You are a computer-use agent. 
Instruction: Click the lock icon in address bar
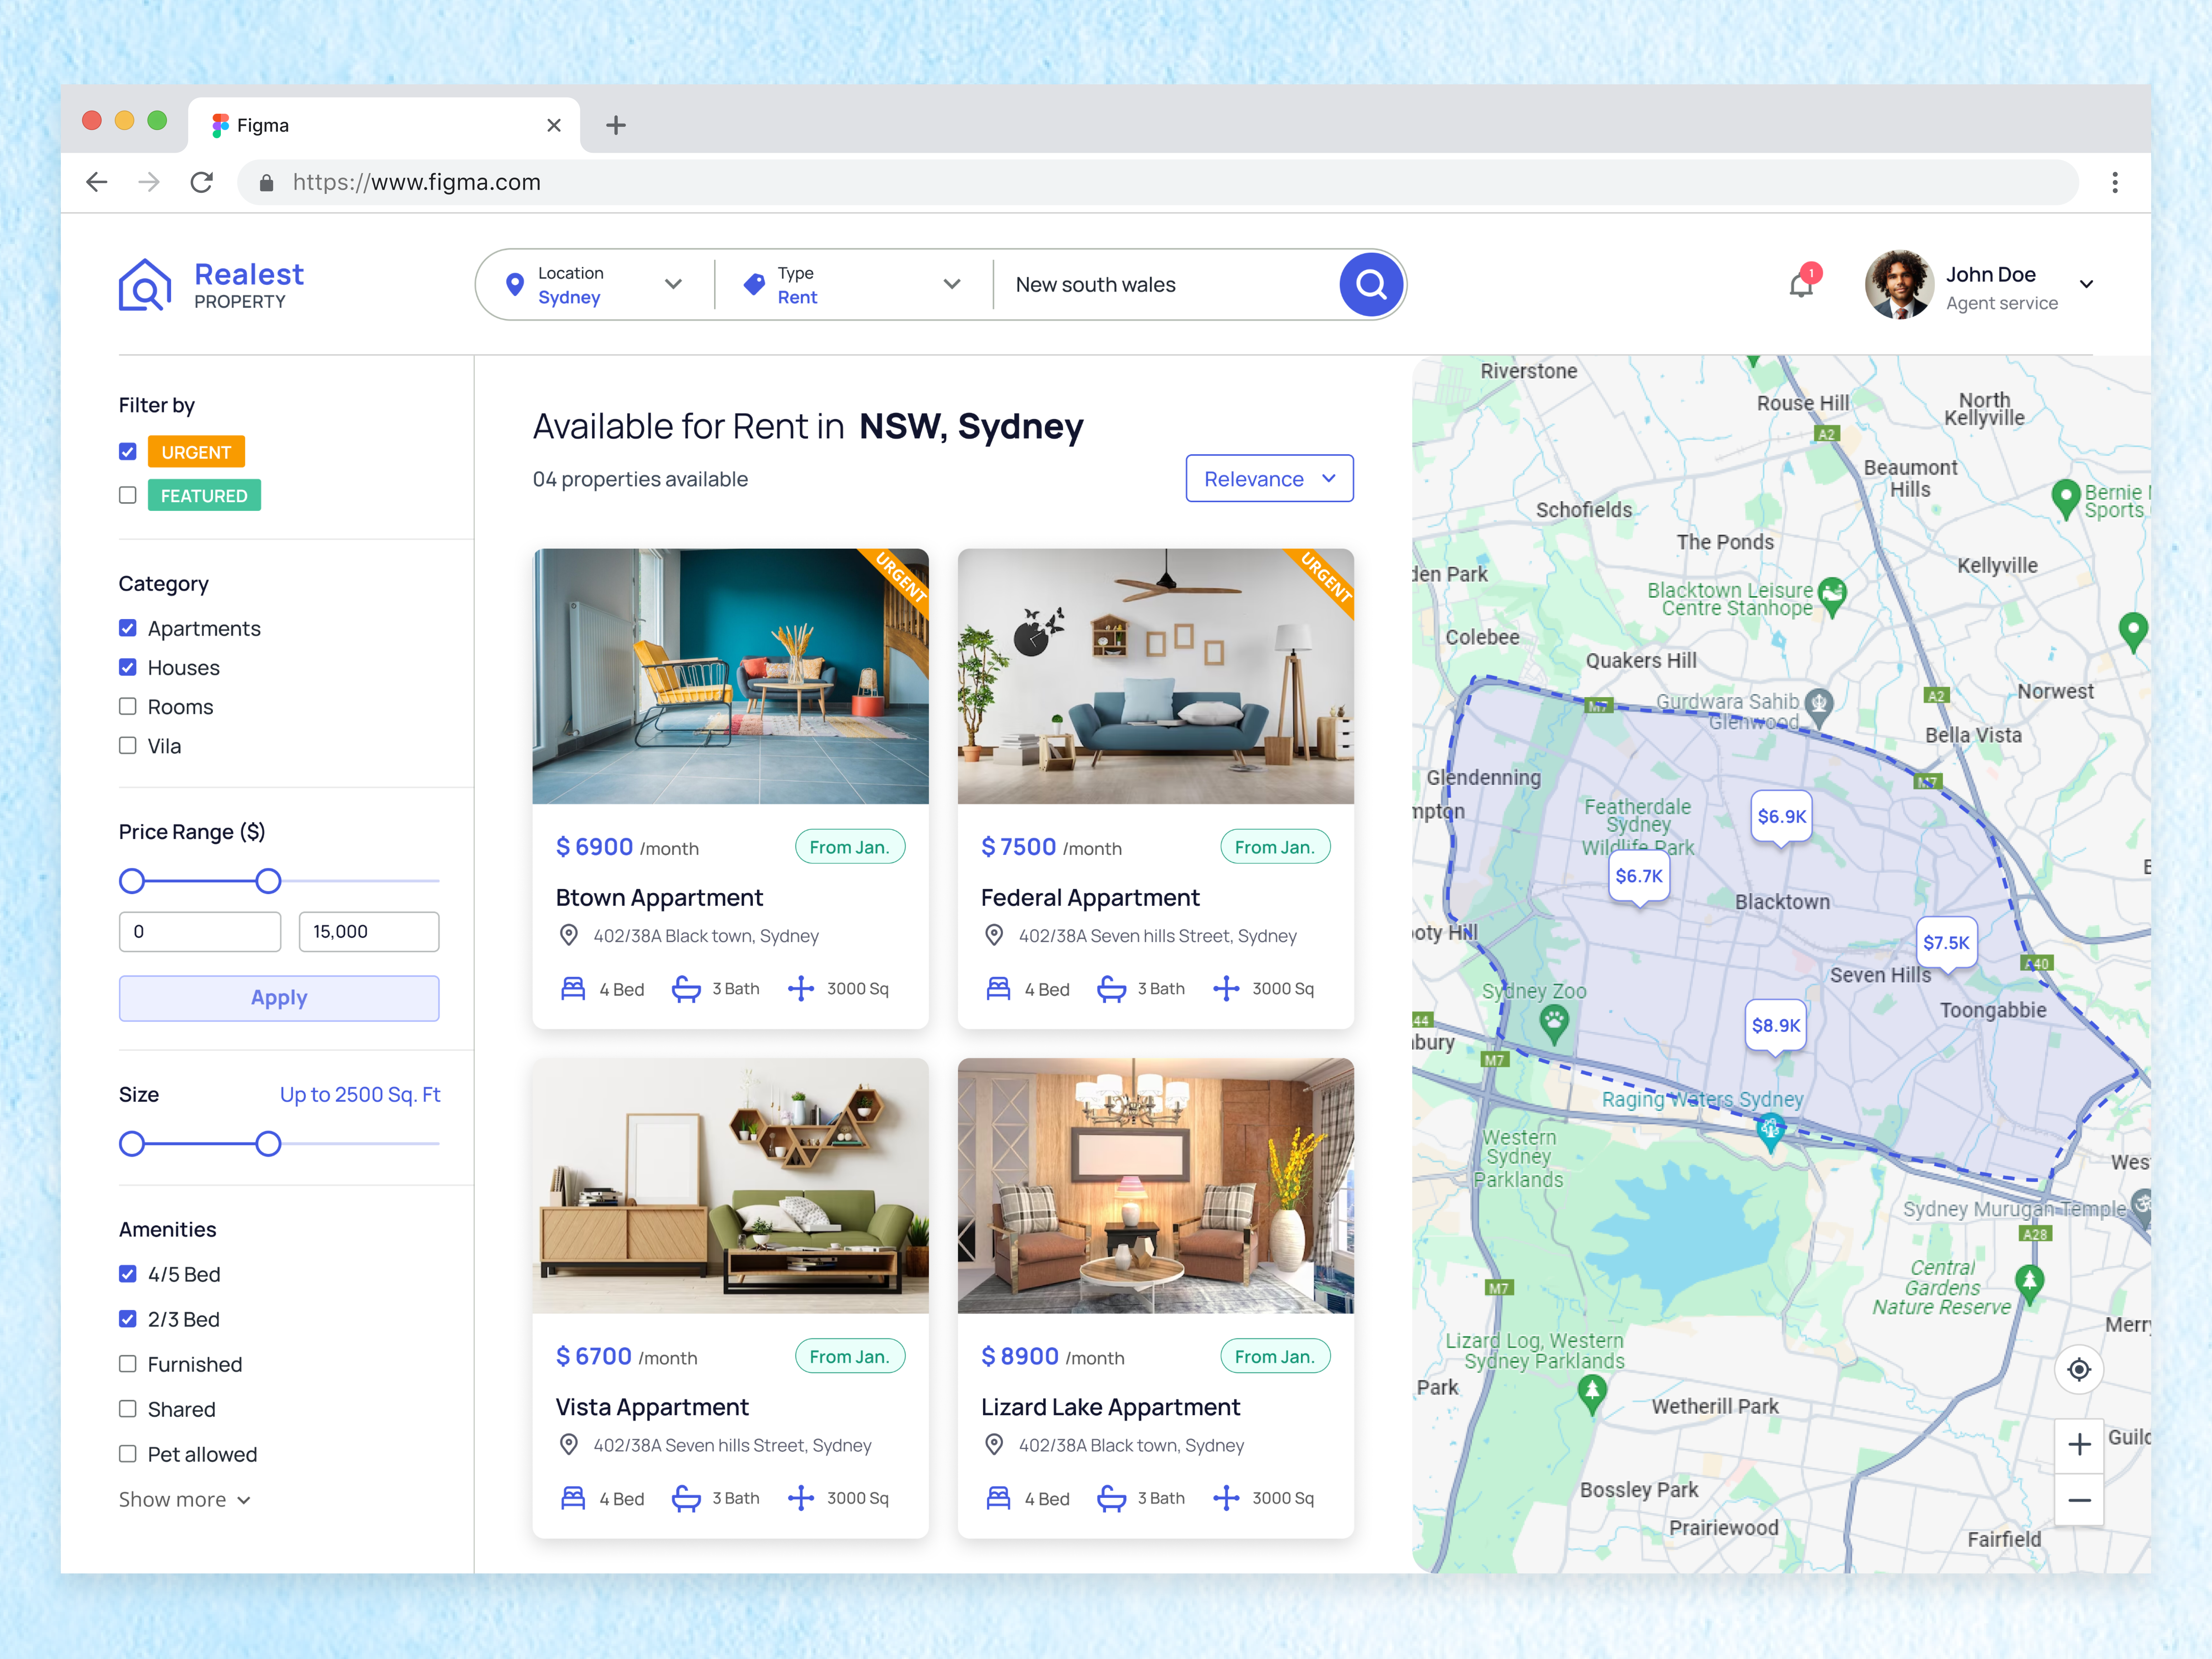tap(266, 182)
